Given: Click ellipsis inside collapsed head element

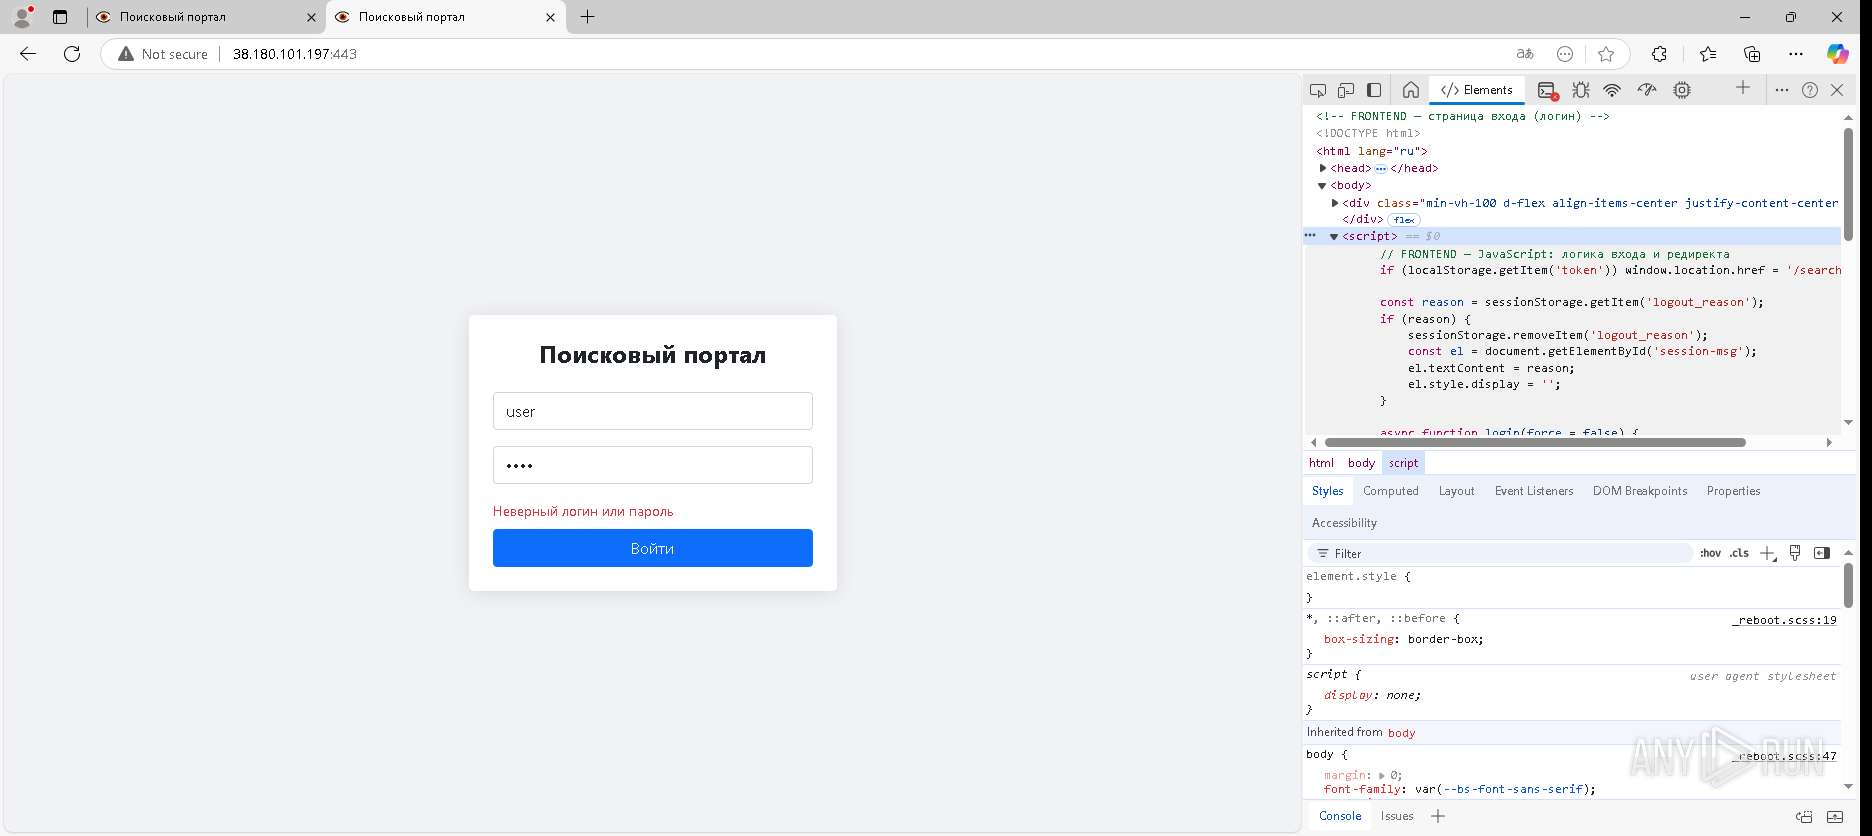Looking at the screenshot, I should (x=1381, y=169).
